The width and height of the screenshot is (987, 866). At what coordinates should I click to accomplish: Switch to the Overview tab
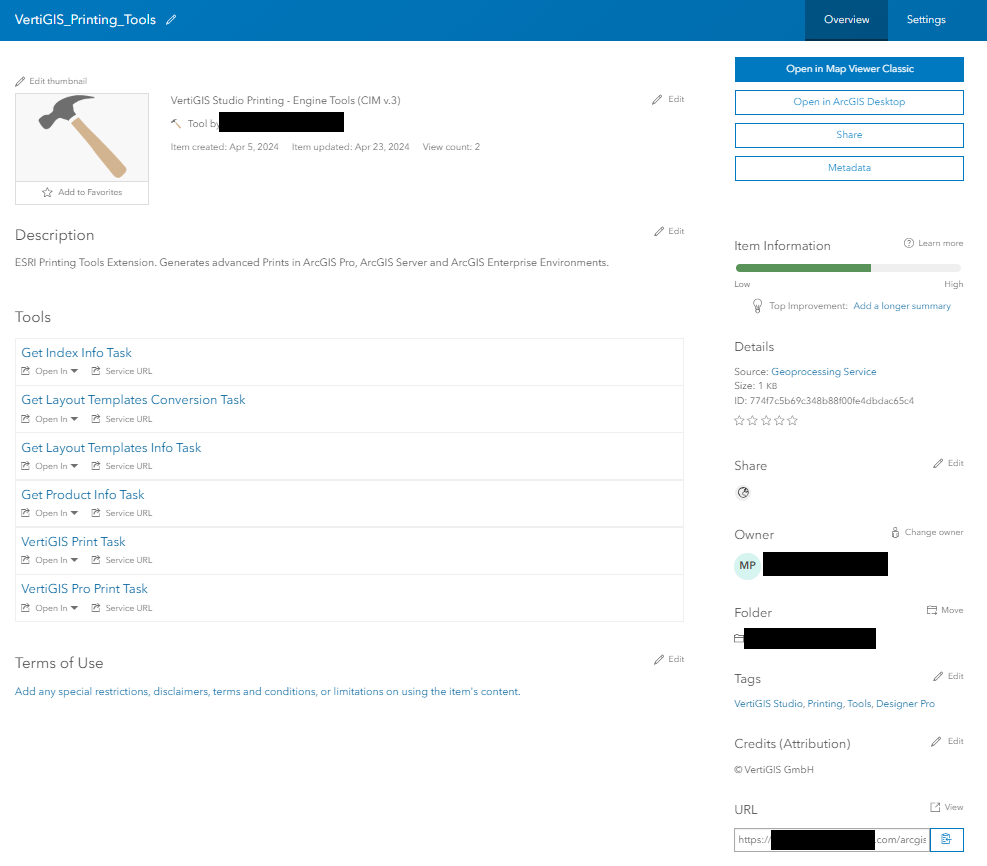846,20
